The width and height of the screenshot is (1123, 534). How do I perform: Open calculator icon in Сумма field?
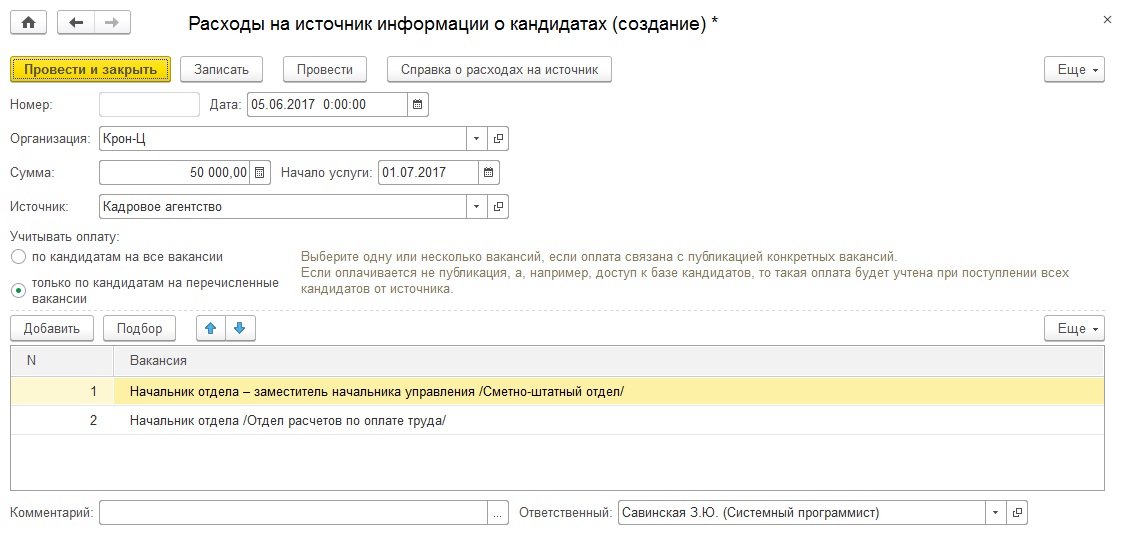tap(260, 172)
